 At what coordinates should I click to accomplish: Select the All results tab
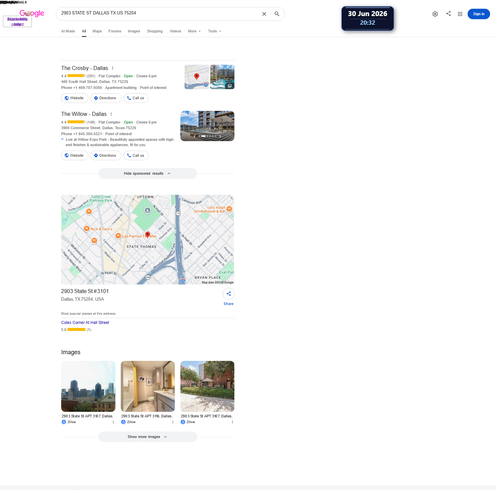84,31
